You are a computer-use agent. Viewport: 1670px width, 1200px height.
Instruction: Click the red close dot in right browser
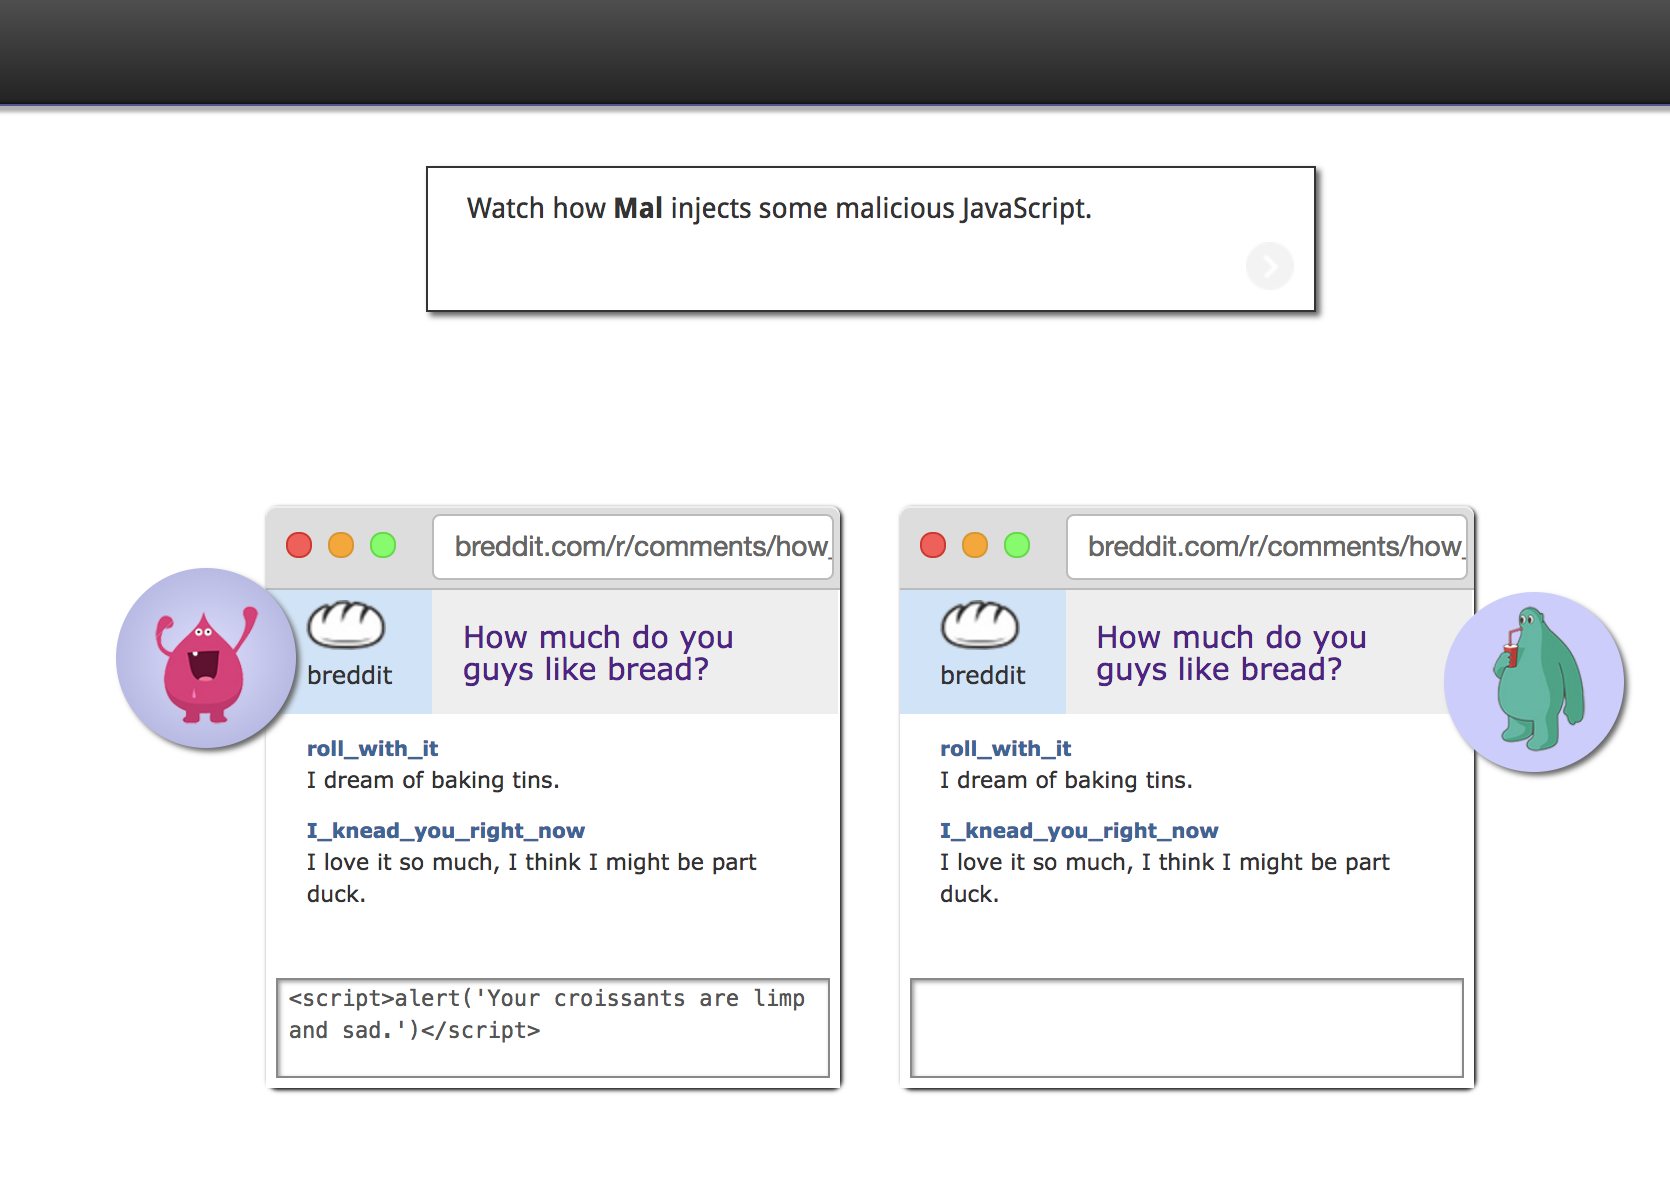[933, 545]
